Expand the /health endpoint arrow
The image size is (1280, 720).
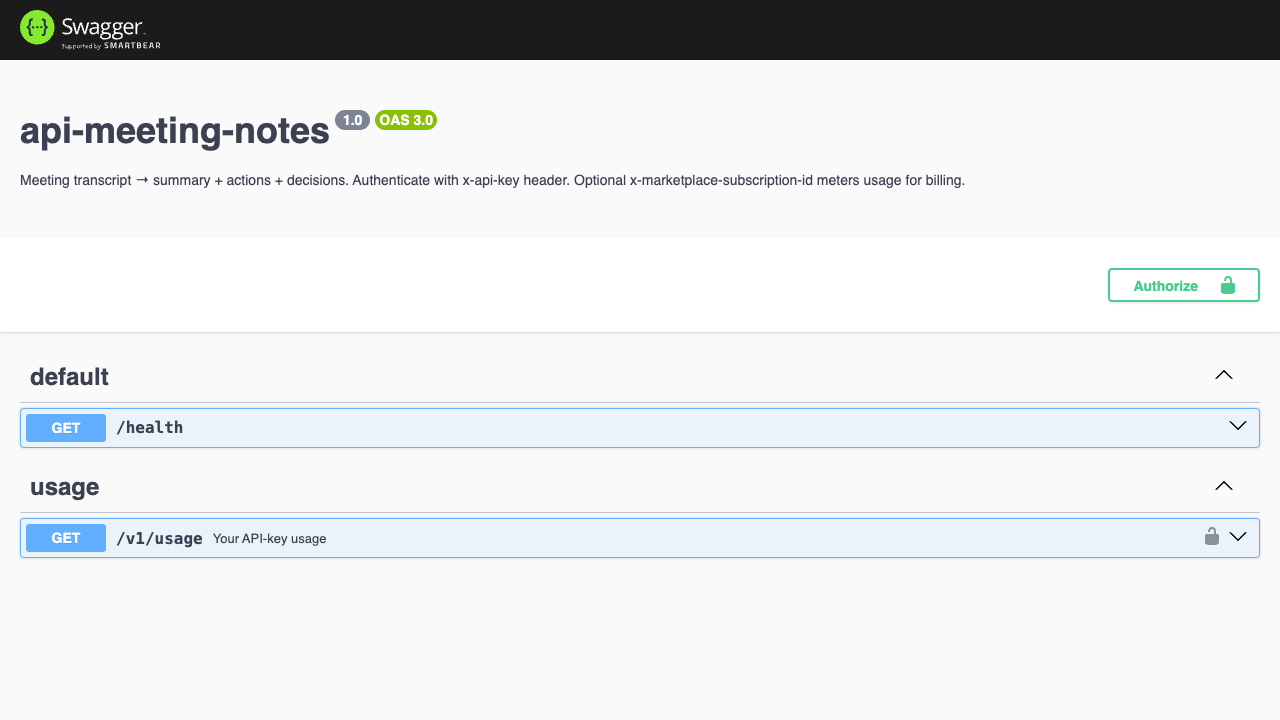click(x=1238, y=426)
